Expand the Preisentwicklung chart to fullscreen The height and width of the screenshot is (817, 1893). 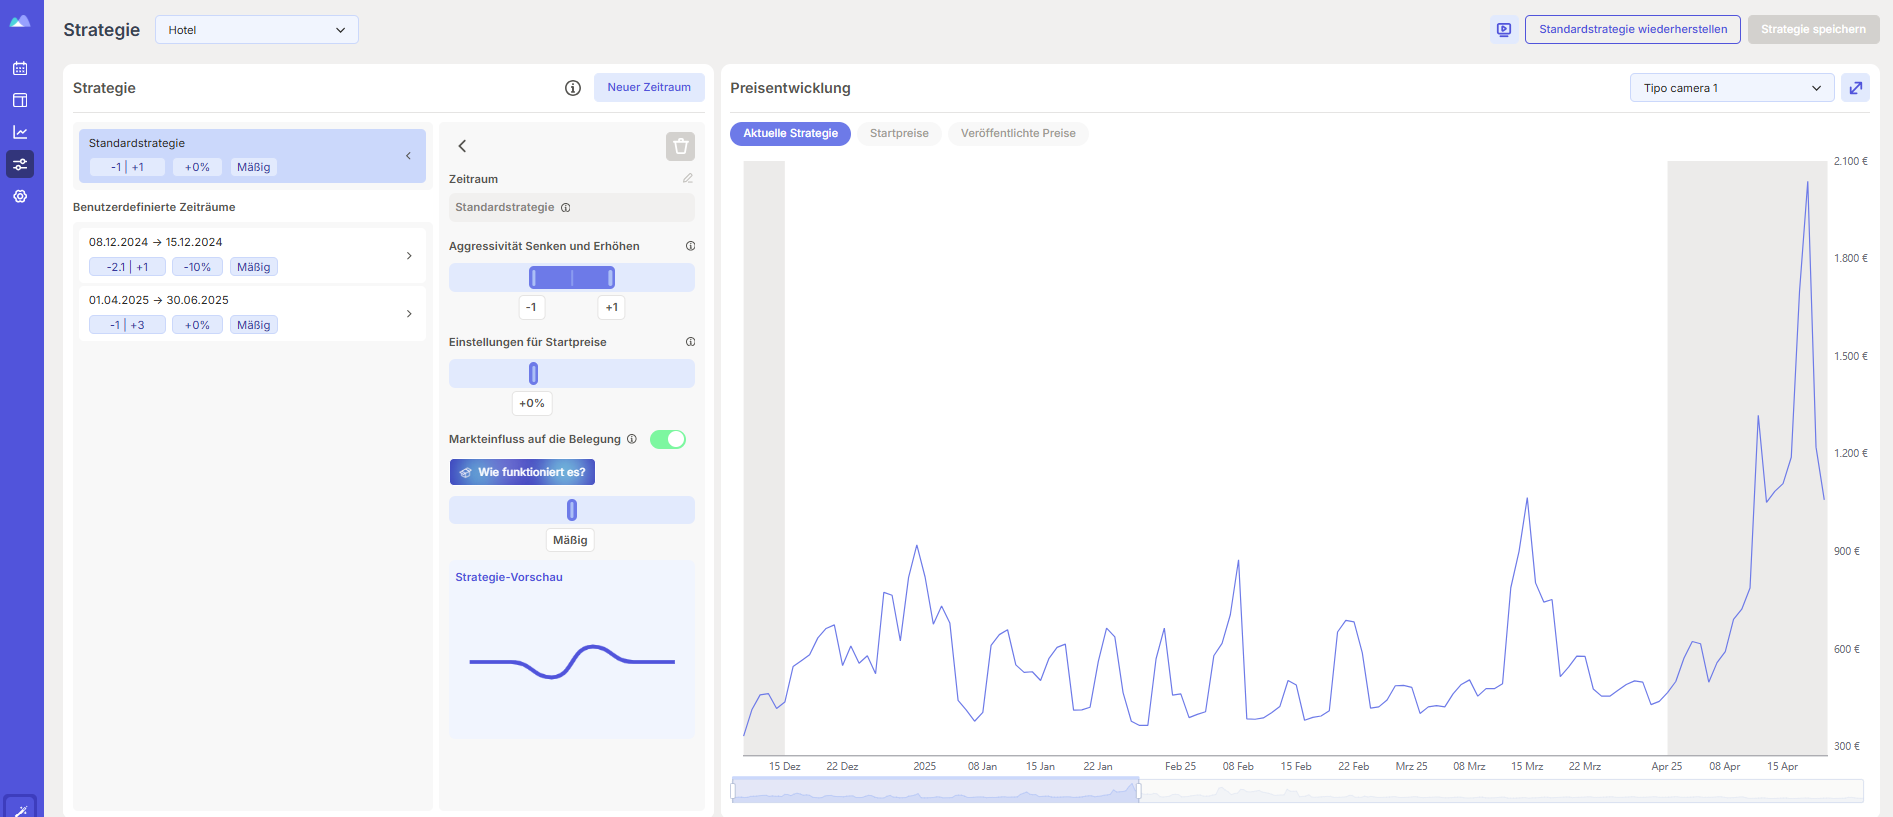click(x=1856, y=88)
